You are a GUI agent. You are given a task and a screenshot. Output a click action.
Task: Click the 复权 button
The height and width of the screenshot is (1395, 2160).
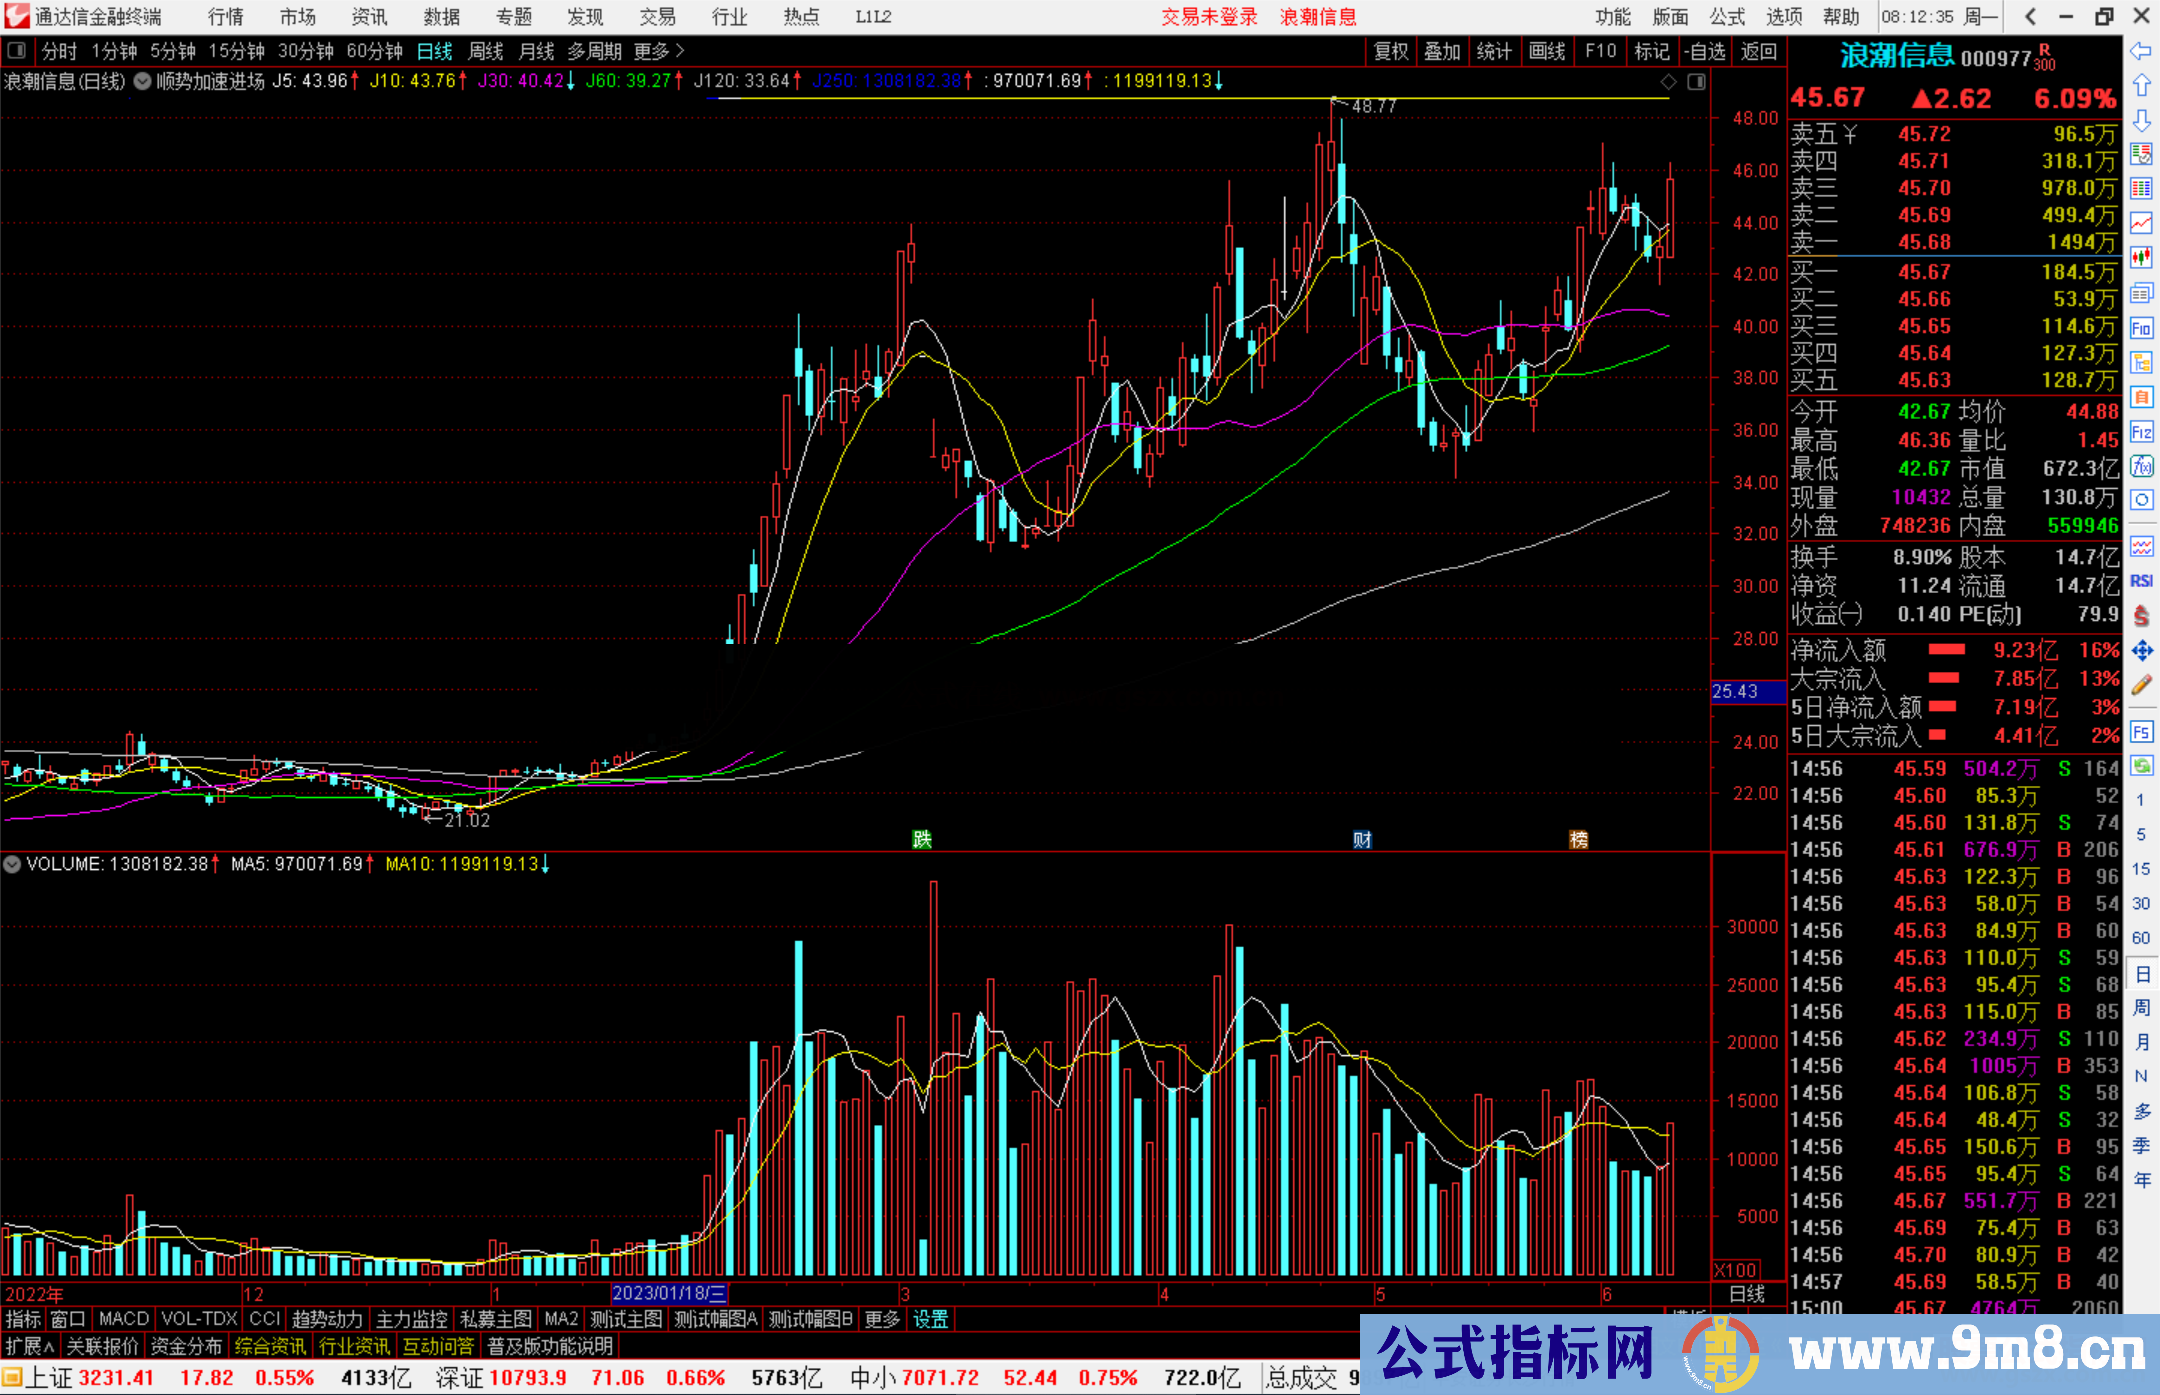[x=1391, y=51]
